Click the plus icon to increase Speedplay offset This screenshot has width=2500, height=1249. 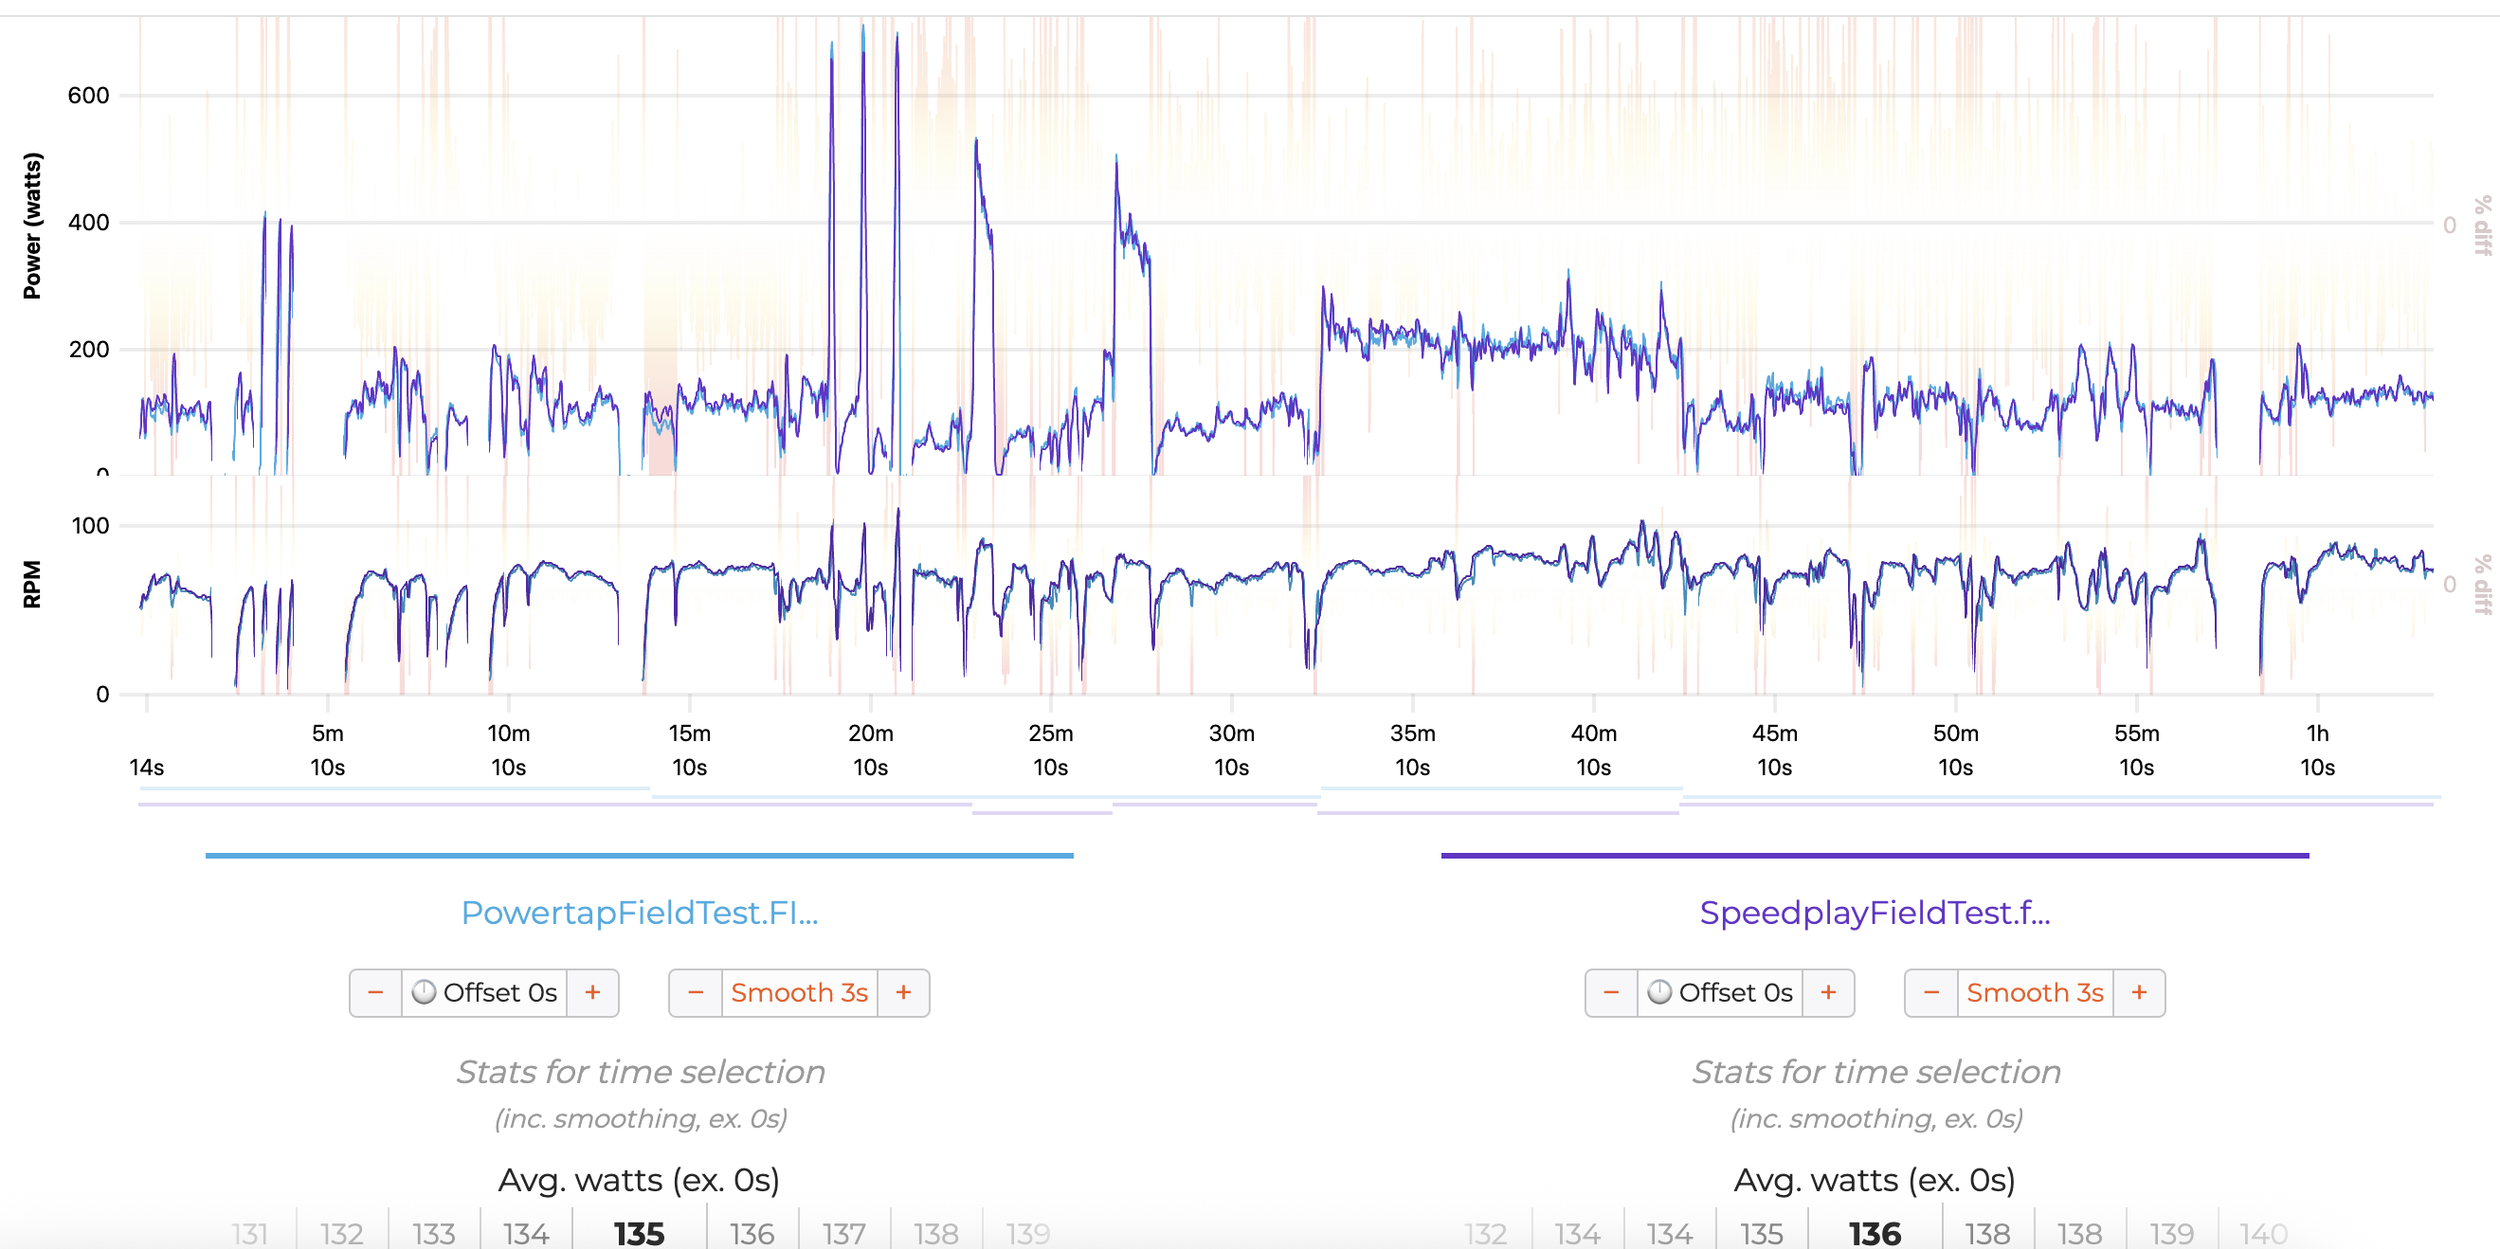coord(1828,992)
